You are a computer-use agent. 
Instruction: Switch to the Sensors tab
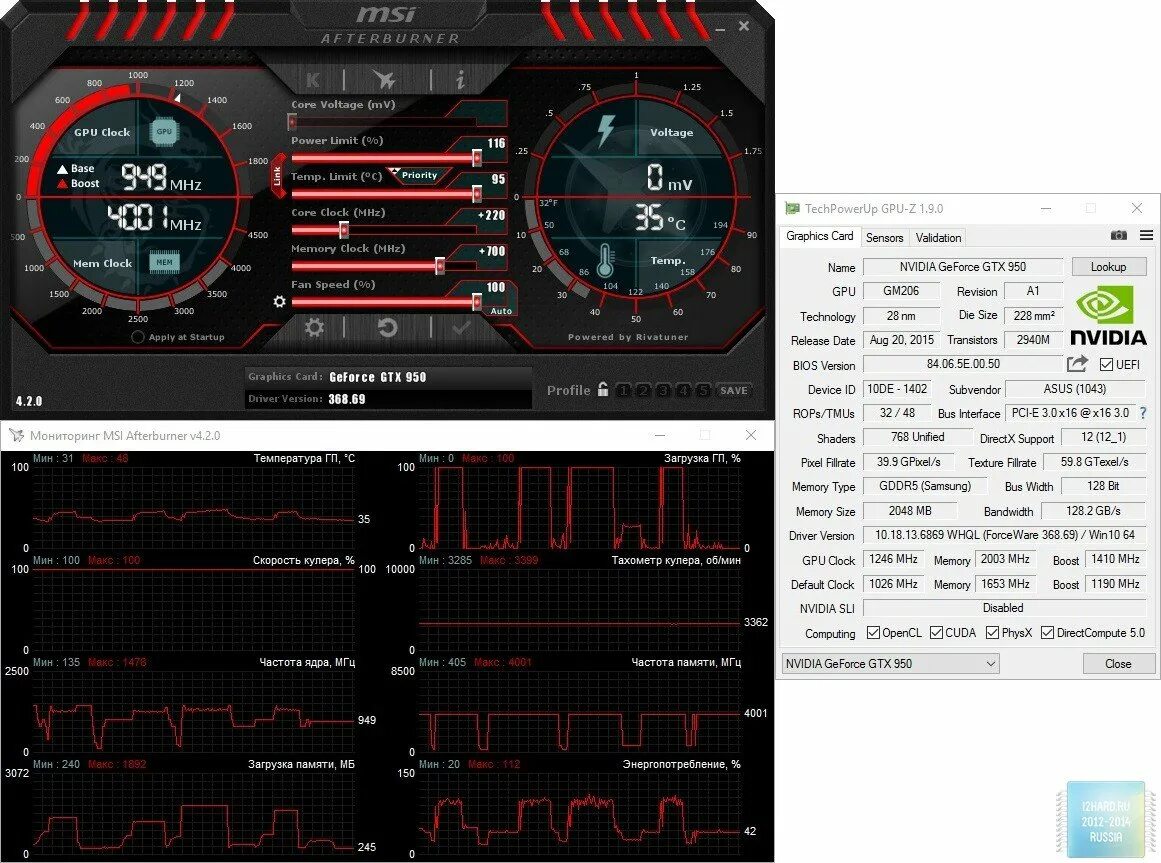884,238
